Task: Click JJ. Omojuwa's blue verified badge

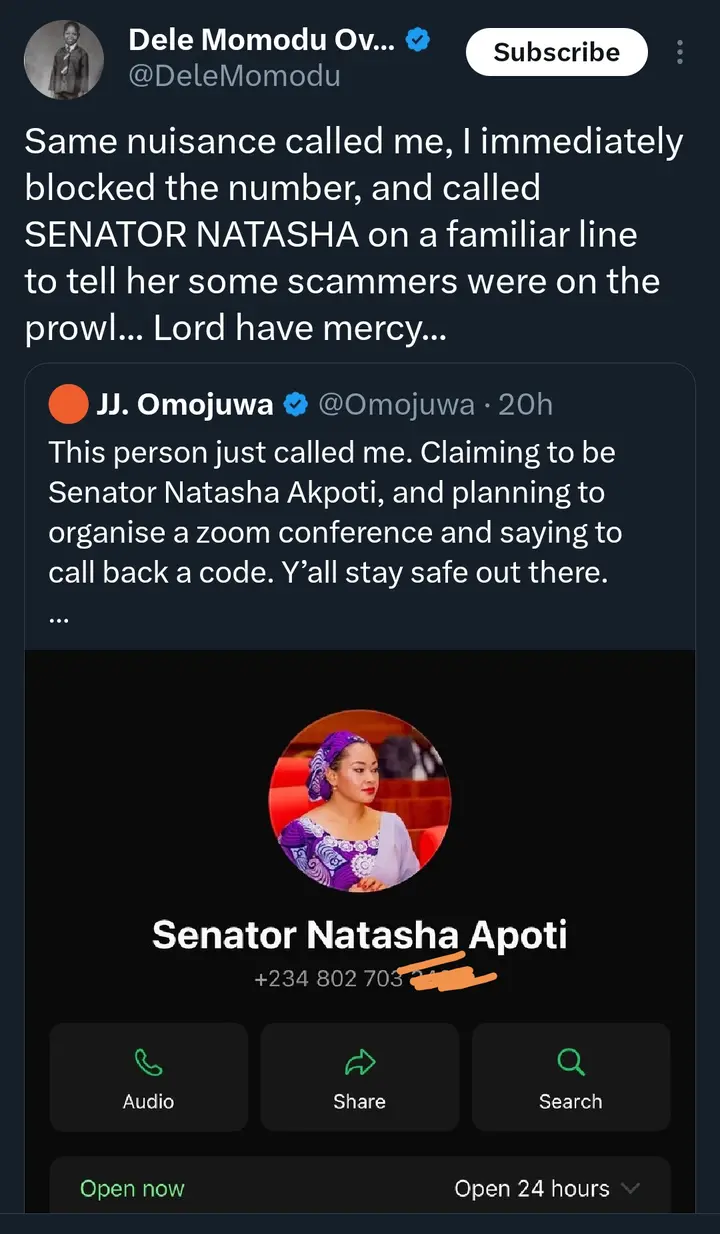Action: point(296,404)
